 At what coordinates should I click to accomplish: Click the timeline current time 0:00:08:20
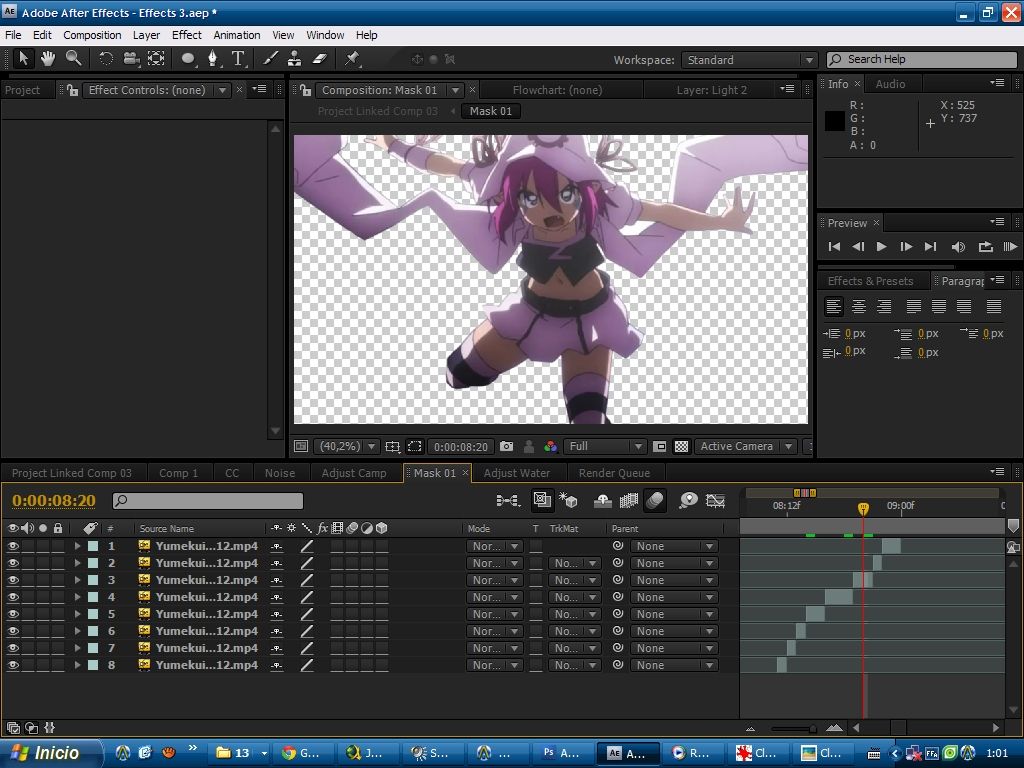coord(54,501)
